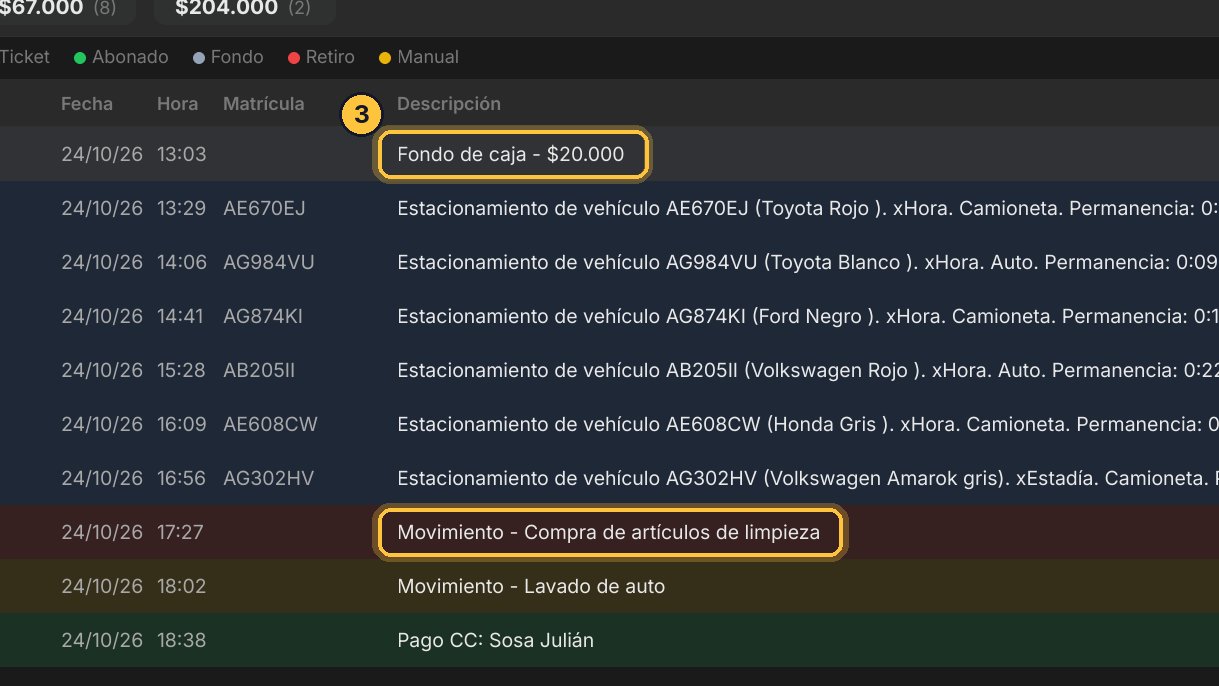Open 'Movimiento - Lavado de auto' entry

[x=531, y=586]
